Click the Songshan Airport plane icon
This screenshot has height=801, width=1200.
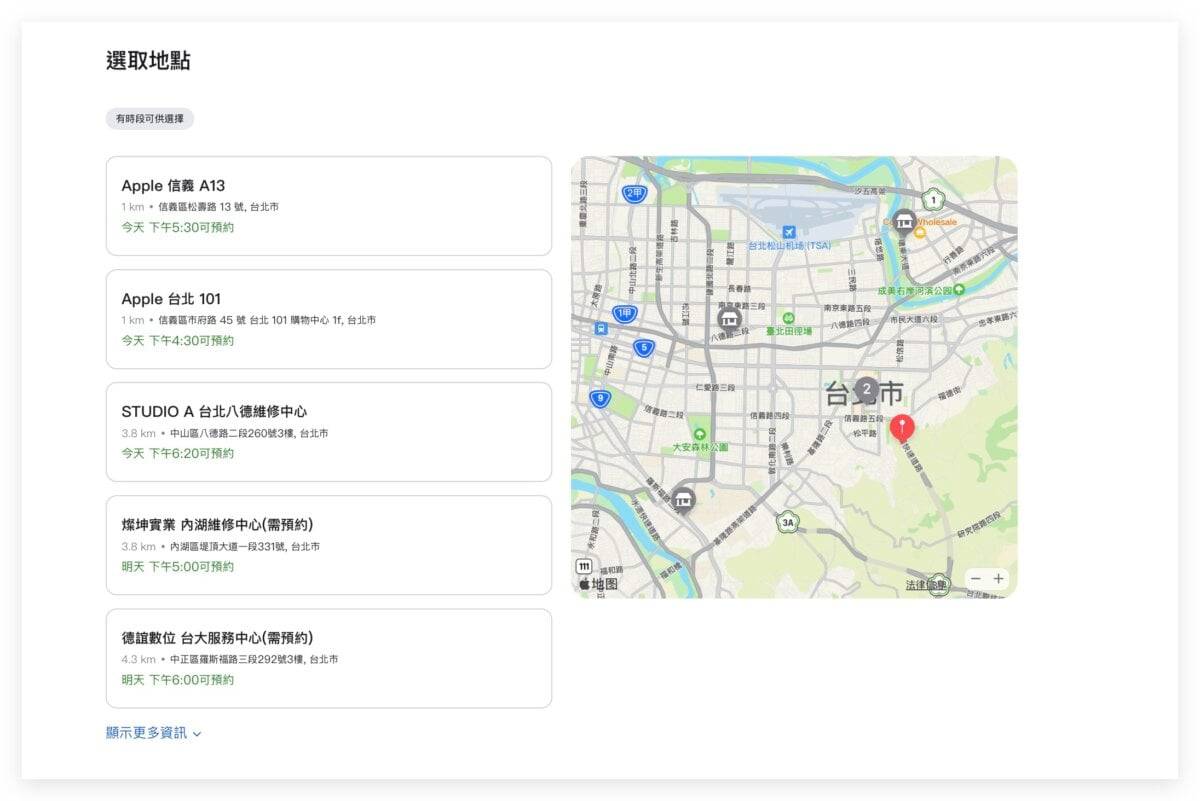[x=789, y=232]
